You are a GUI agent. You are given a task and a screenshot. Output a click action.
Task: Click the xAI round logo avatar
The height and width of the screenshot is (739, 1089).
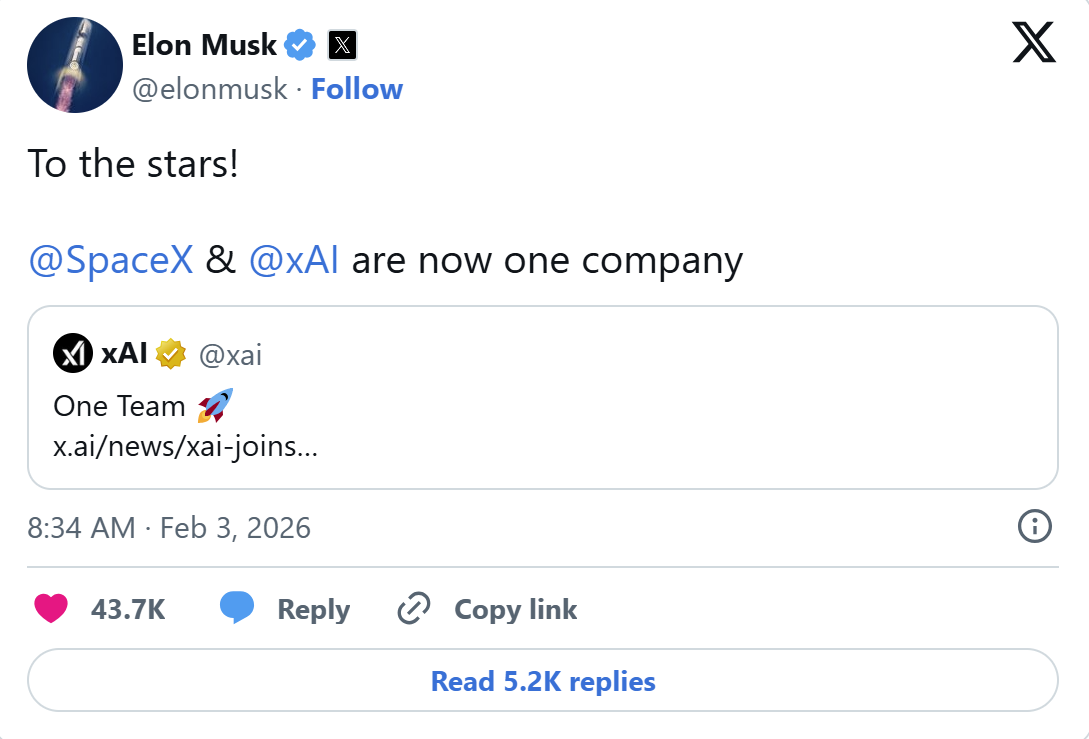coord(73,354)
